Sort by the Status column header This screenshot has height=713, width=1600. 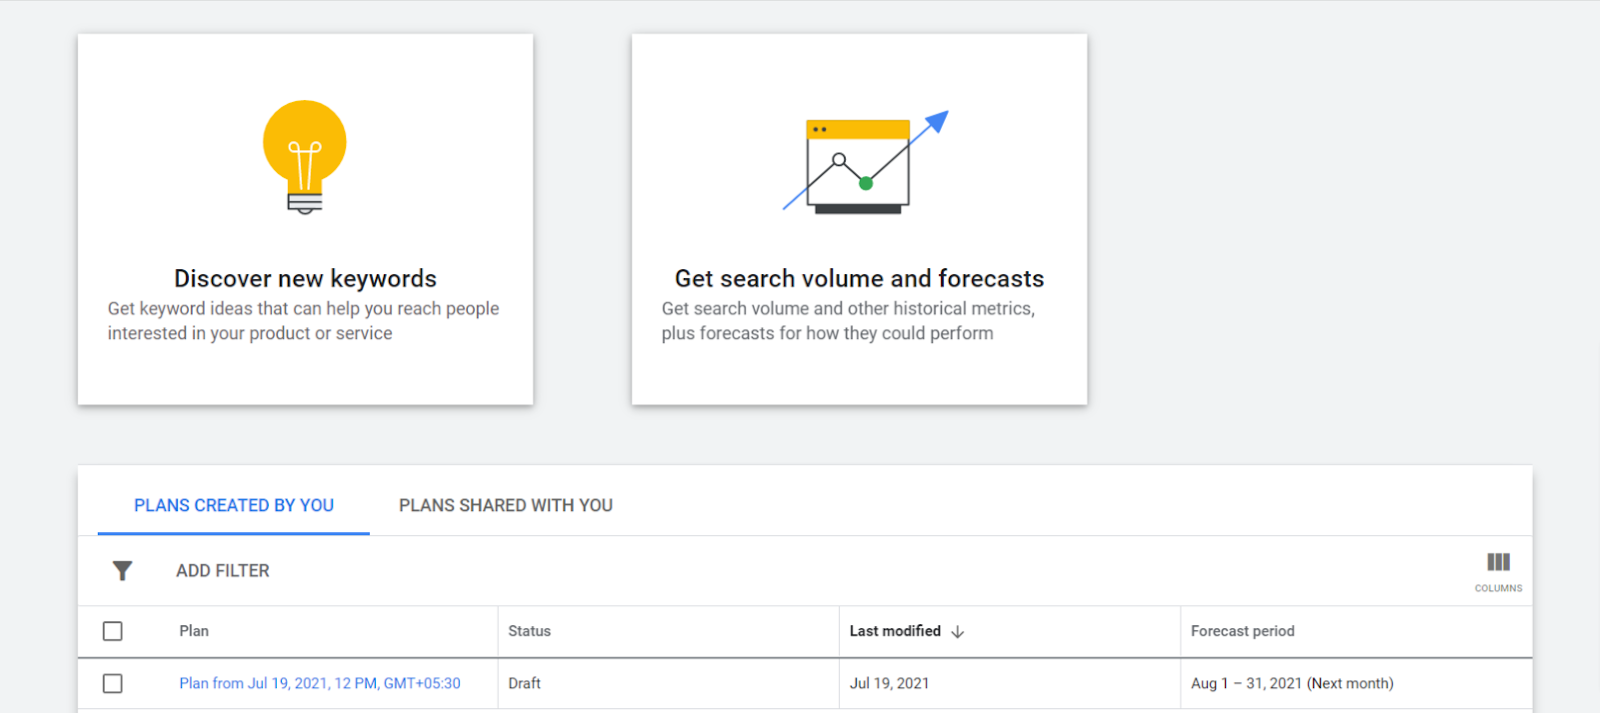[529, 631]
